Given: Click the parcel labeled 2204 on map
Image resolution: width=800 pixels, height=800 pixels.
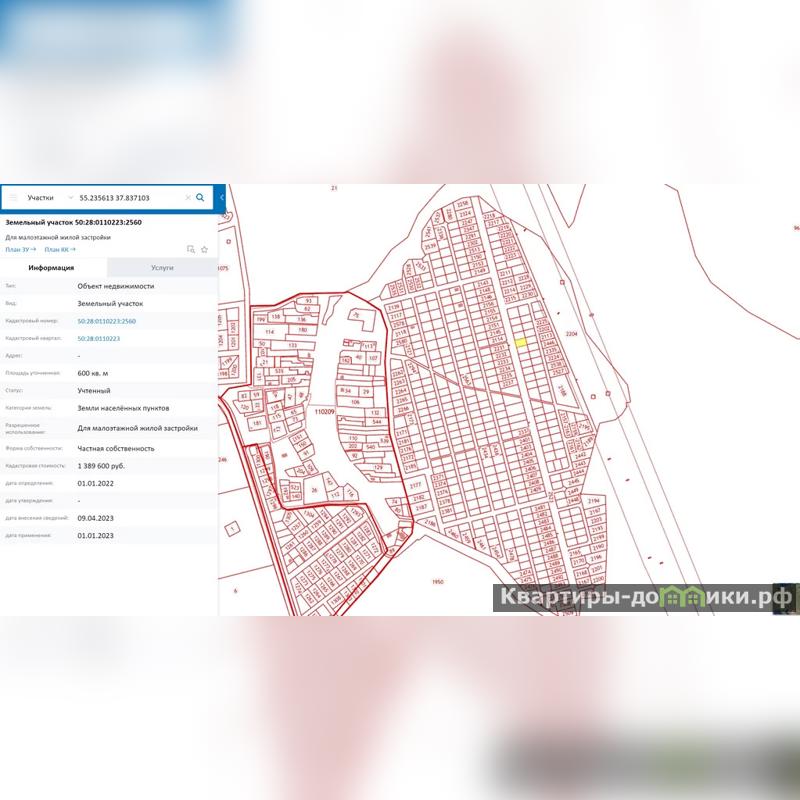Looking at the screenshot, I should point(572,333).
